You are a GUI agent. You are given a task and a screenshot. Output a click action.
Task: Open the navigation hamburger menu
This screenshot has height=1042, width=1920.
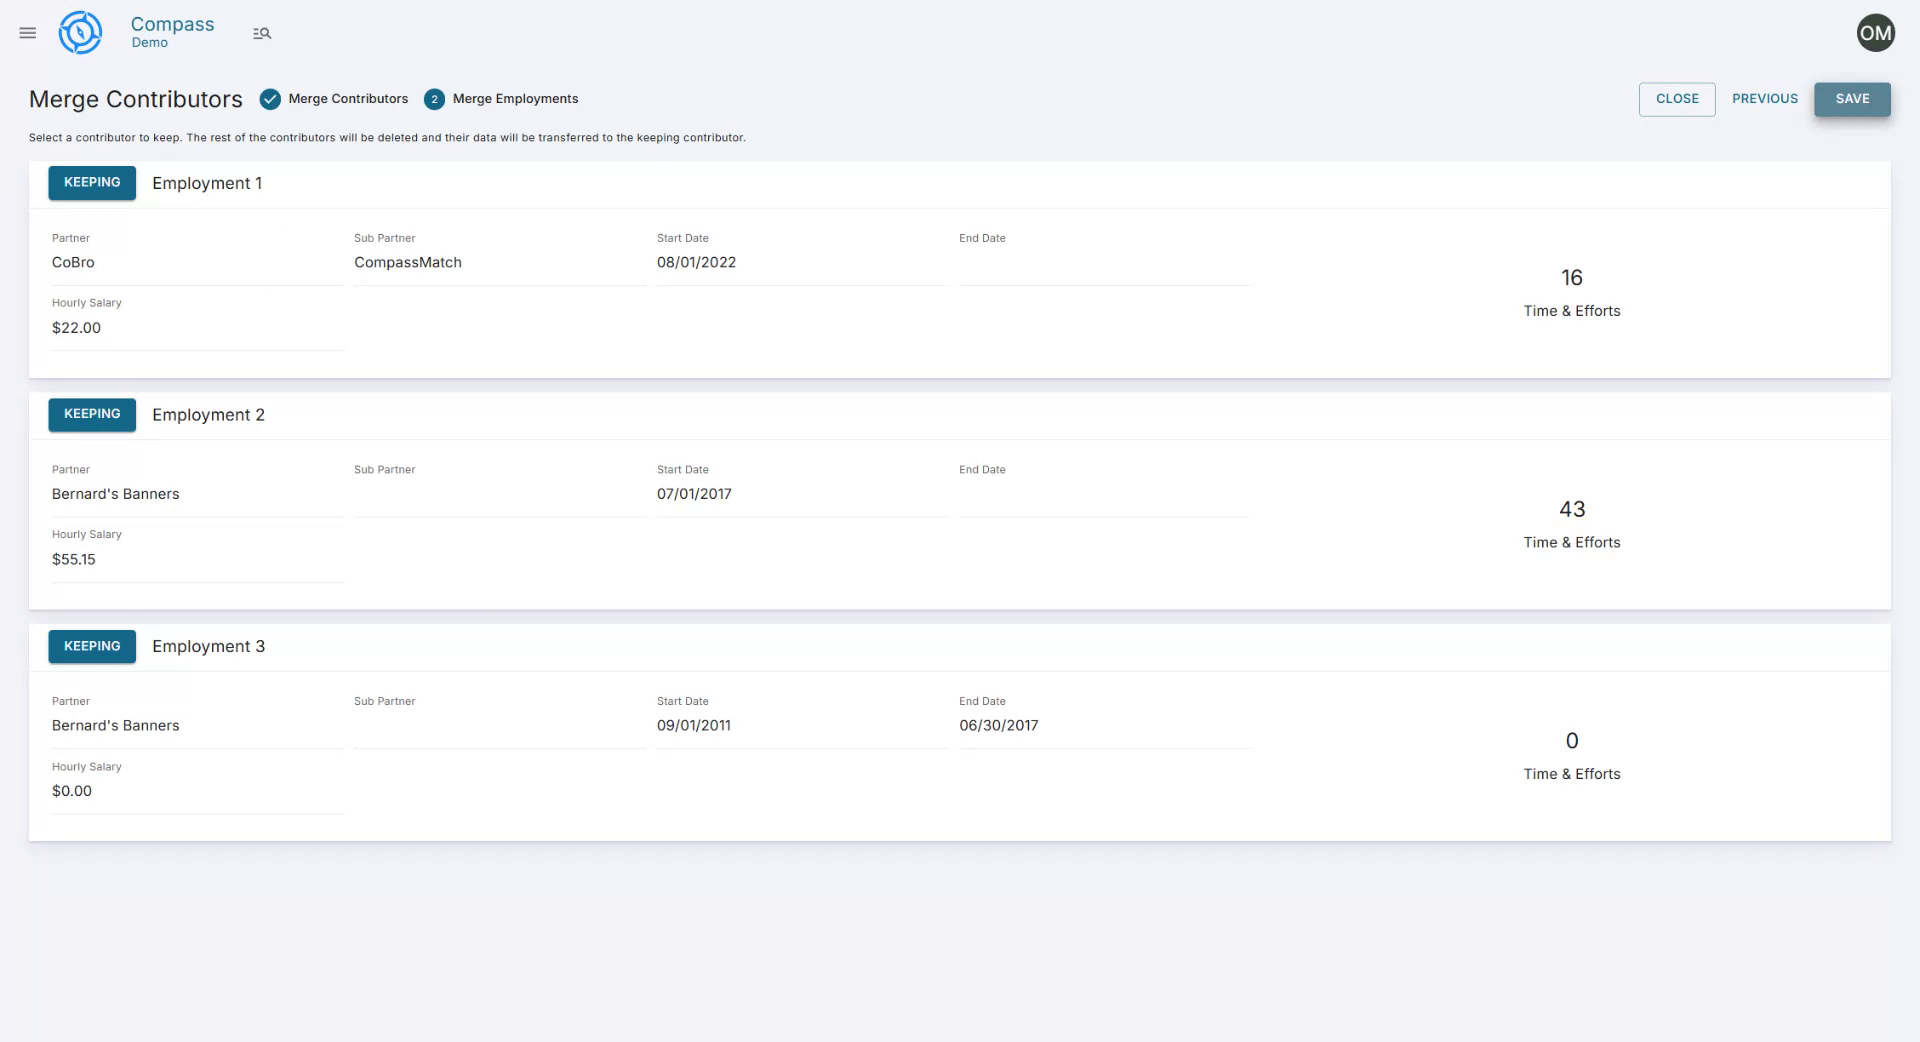[x=27, y=32]
